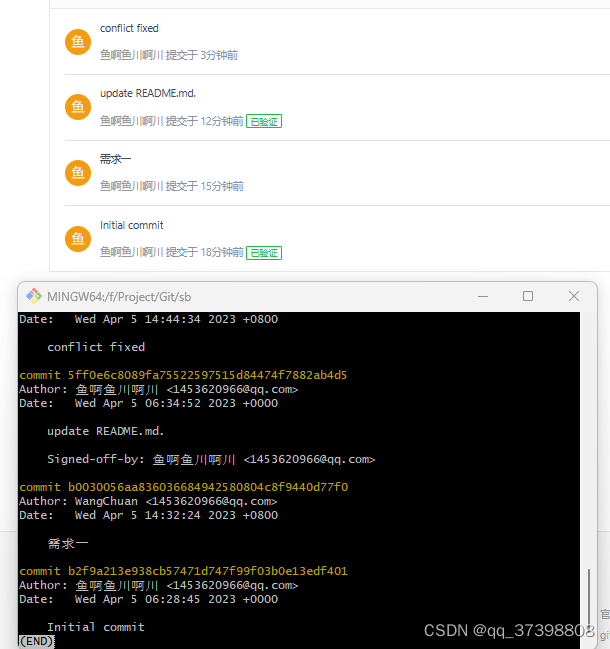Screen dimensions: 610x649
Task: Click author avatar beside 'conflict fixed' commit
Action: [x=78, y=41]
